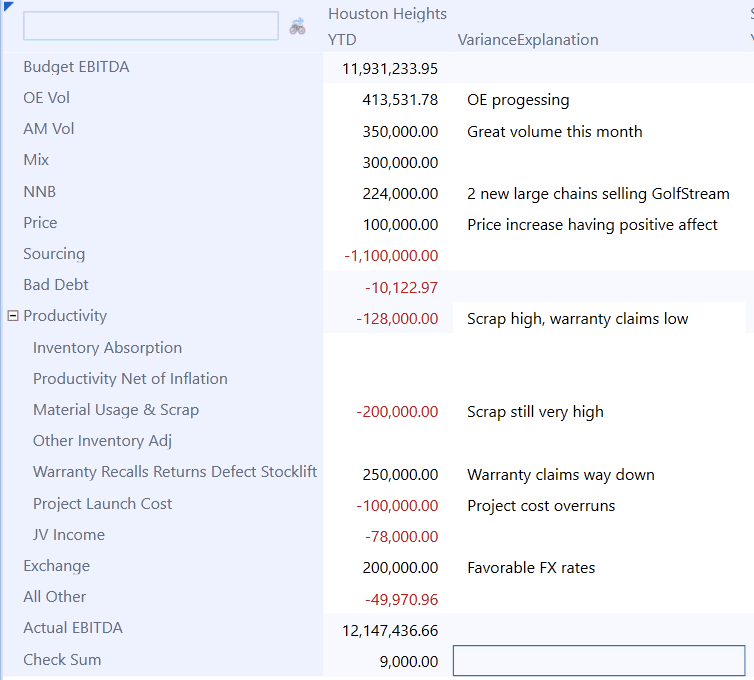Click the search filter text box
Image resolution: width=754 pixels, height=680 pixels.
click(150, 26)
